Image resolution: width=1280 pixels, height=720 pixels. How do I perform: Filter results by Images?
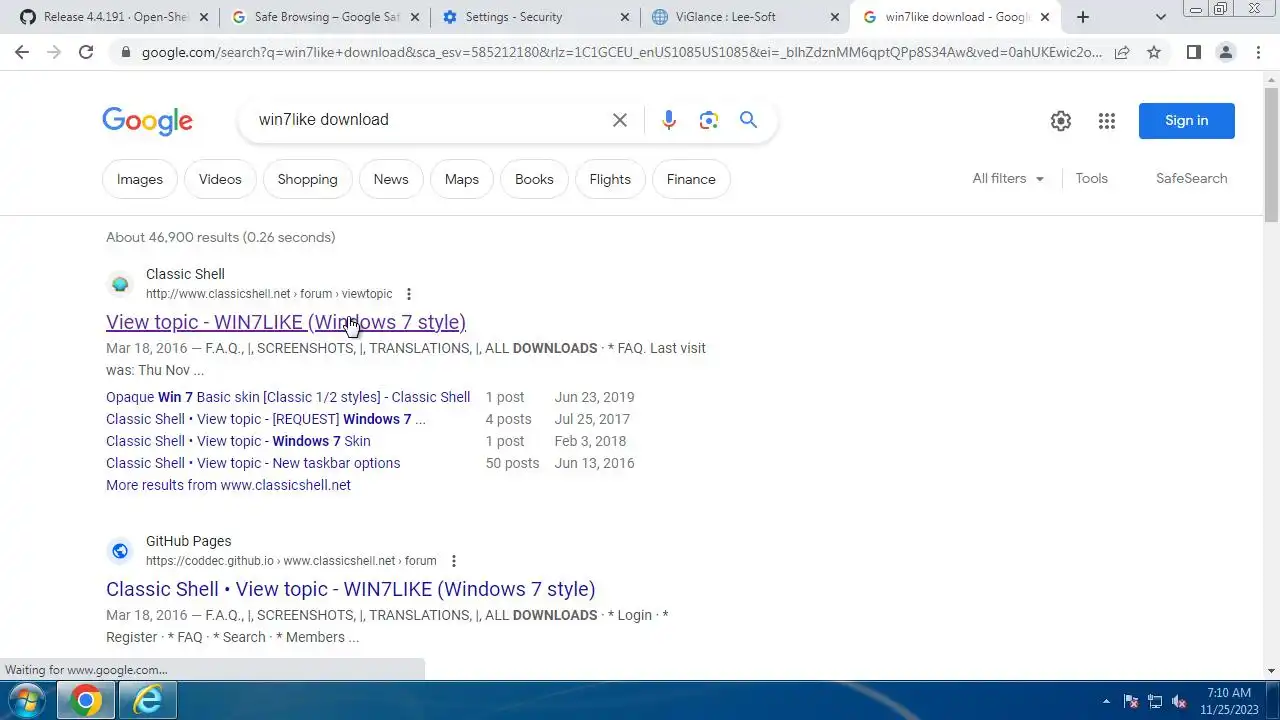click(140, 179)
